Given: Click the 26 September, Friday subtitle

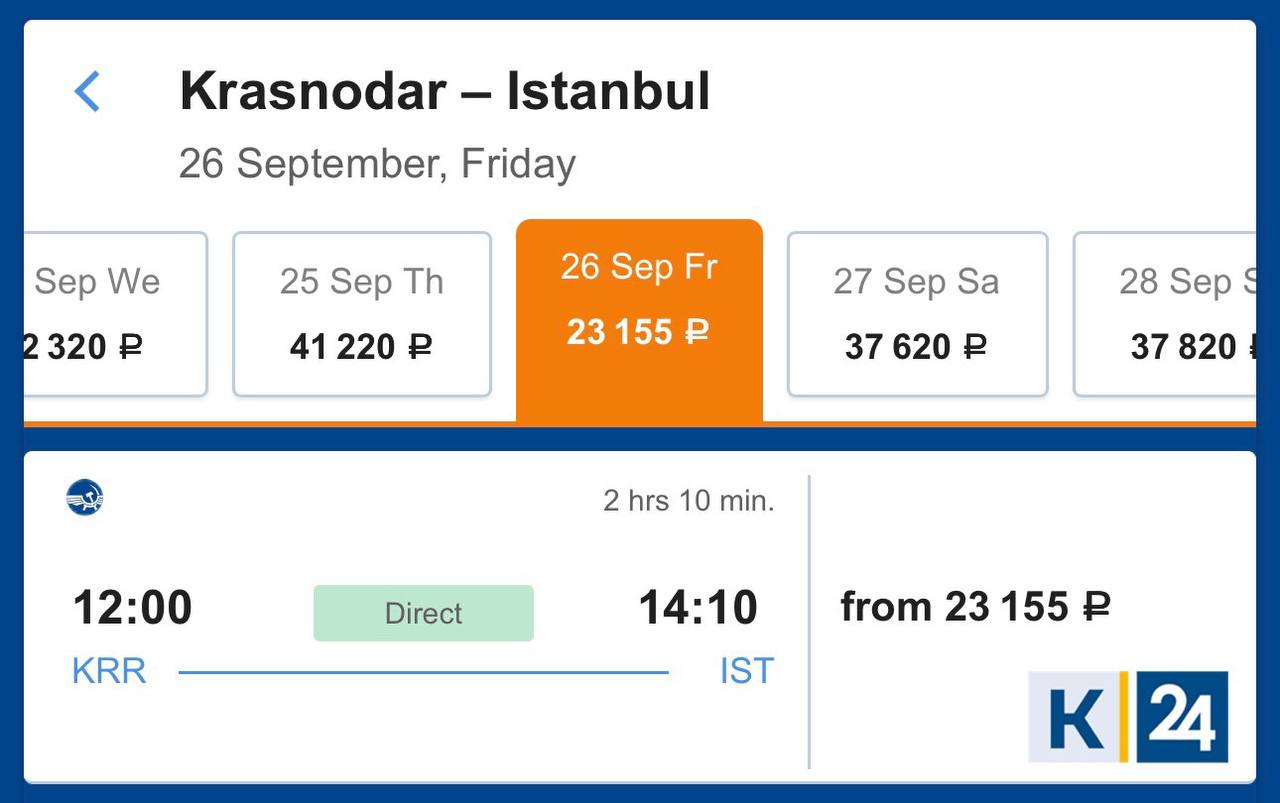Looking at the screenshot, I should [377, 163].
